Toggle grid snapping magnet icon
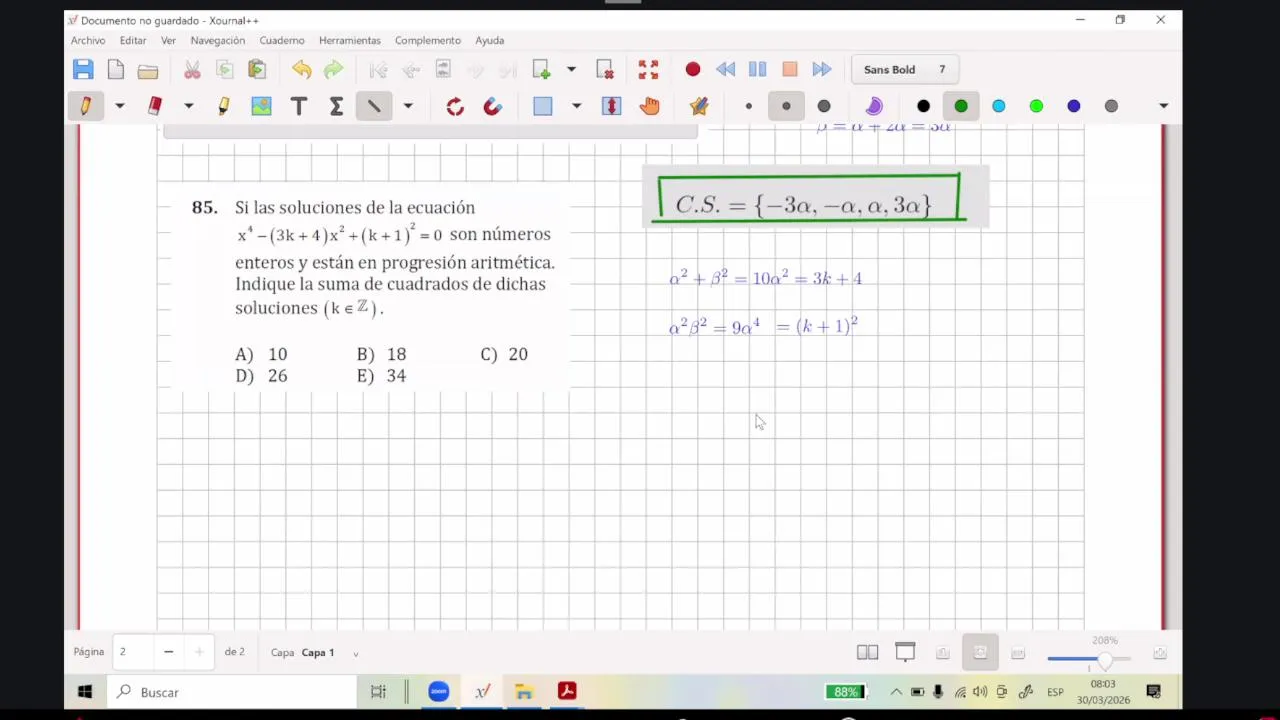 (492, 106)
